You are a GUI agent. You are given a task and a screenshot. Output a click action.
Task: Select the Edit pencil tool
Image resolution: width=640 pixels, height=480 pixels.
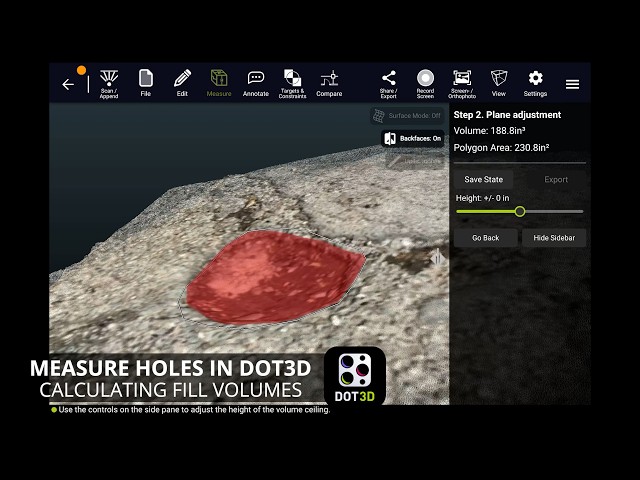point(182,83)
